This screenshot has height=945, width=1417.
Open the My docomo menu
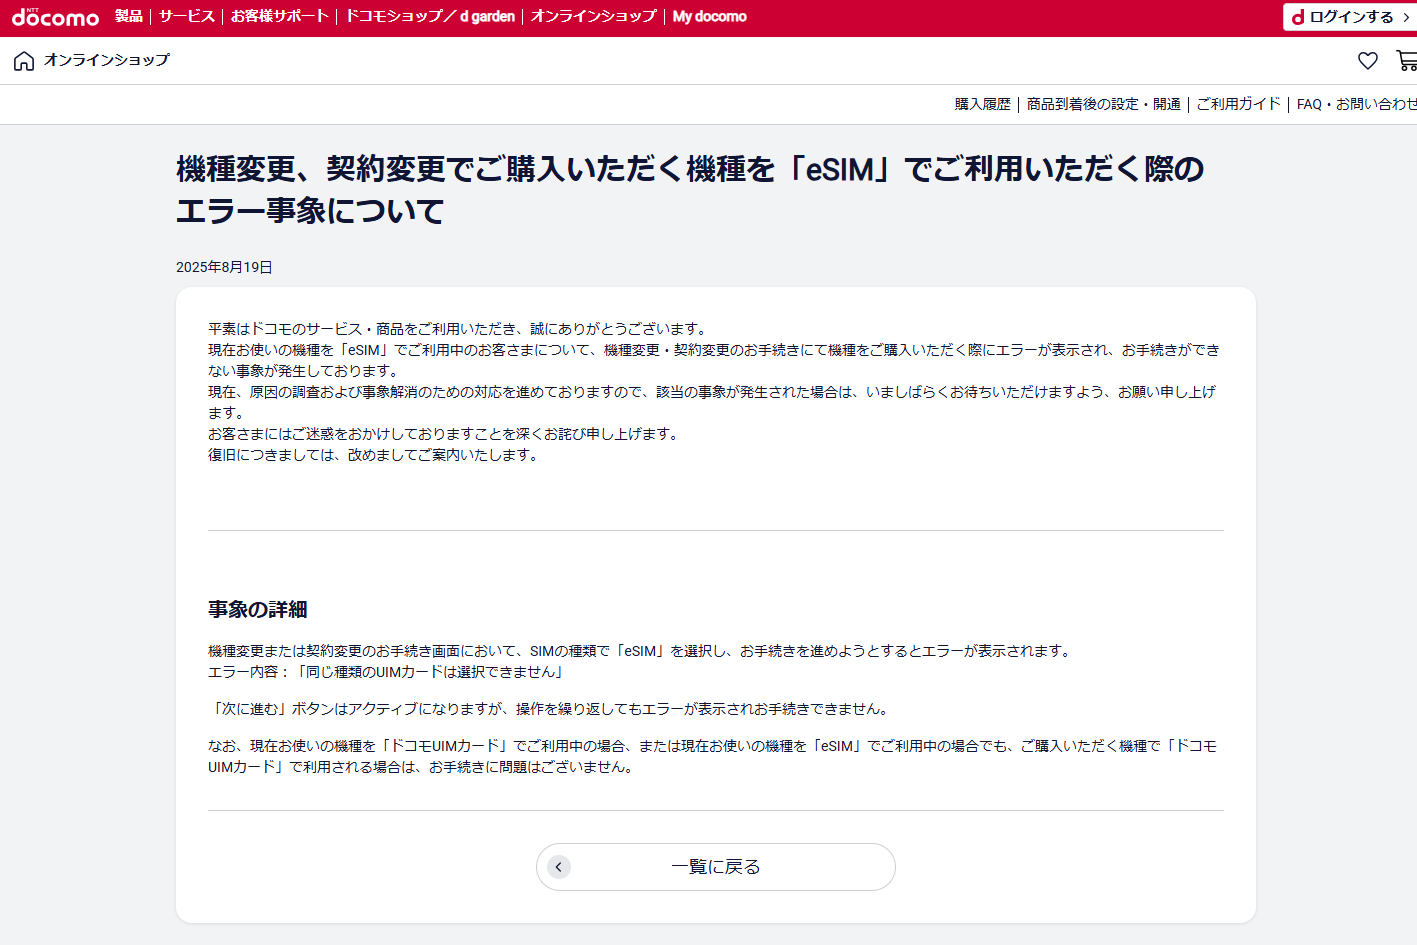[x=710, y=16]
